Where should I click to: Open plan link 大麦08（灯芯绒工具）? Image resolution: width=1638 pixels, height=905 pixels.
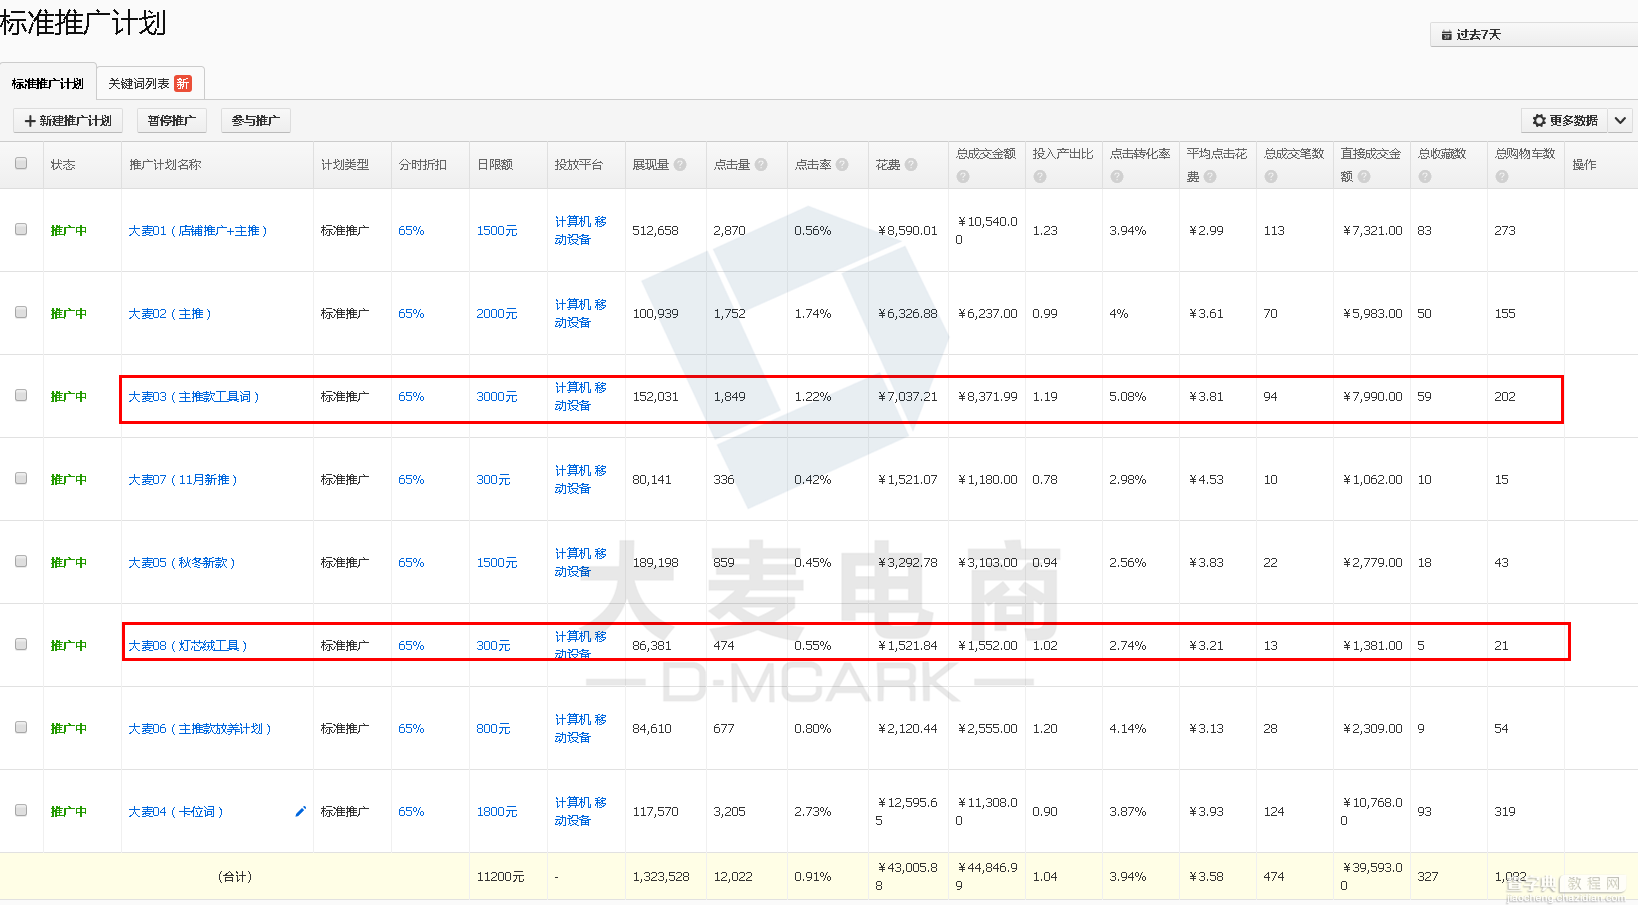188,646
